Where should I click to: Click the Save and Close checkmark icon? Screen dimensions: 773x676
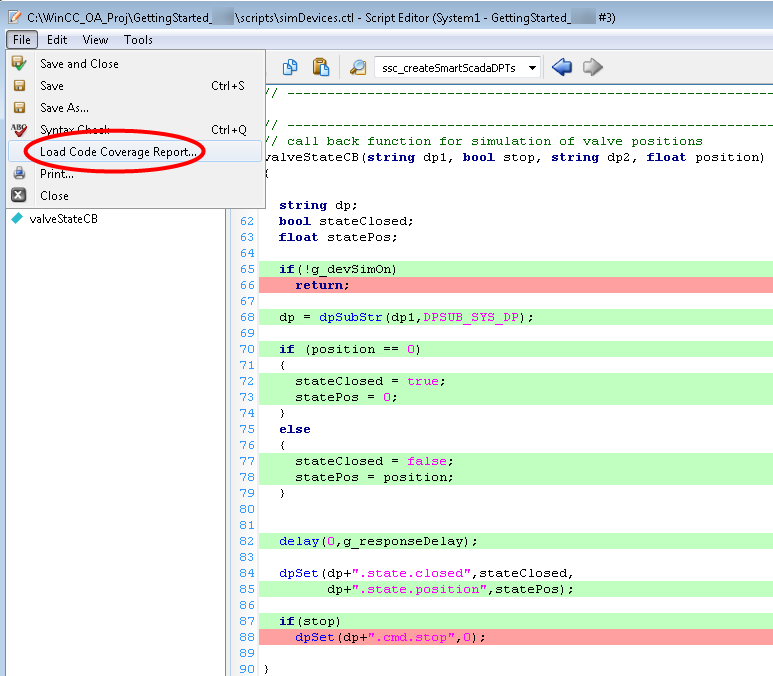[x=19, y=64]
